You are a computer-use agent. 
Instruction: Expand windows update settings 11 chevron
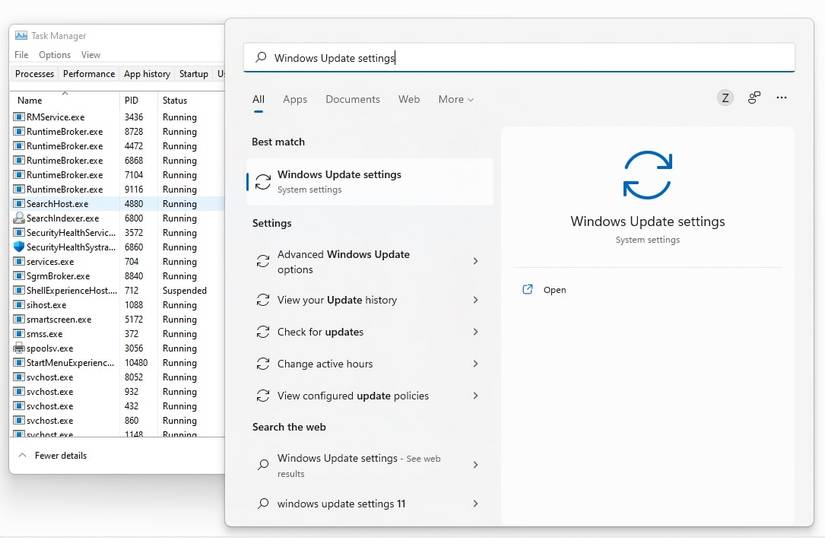[475, 503]
